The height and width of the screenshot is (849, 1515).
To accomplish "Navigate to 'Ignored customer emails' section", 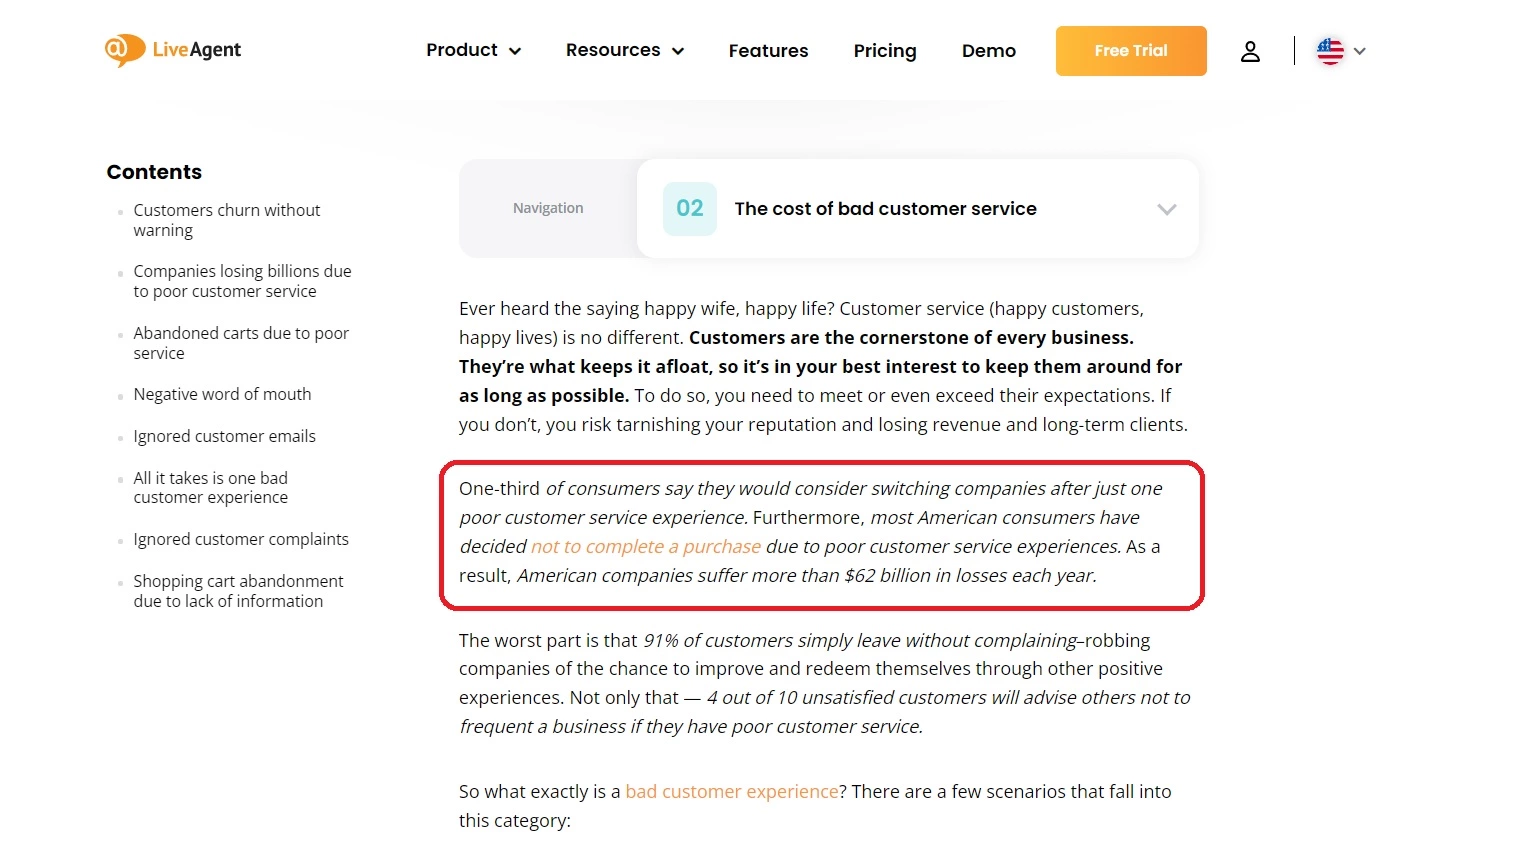I will coord(224,437).
